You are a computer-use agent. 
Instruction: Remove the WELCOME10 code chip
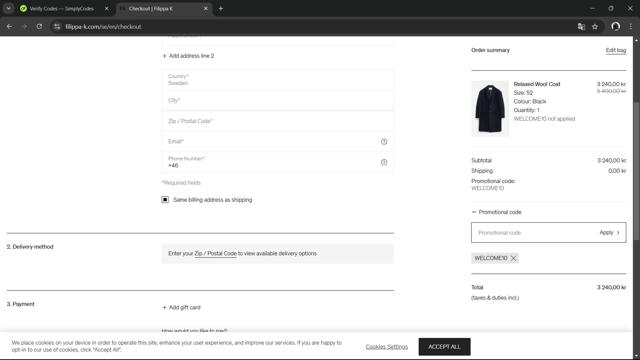[x=513, y=258]
